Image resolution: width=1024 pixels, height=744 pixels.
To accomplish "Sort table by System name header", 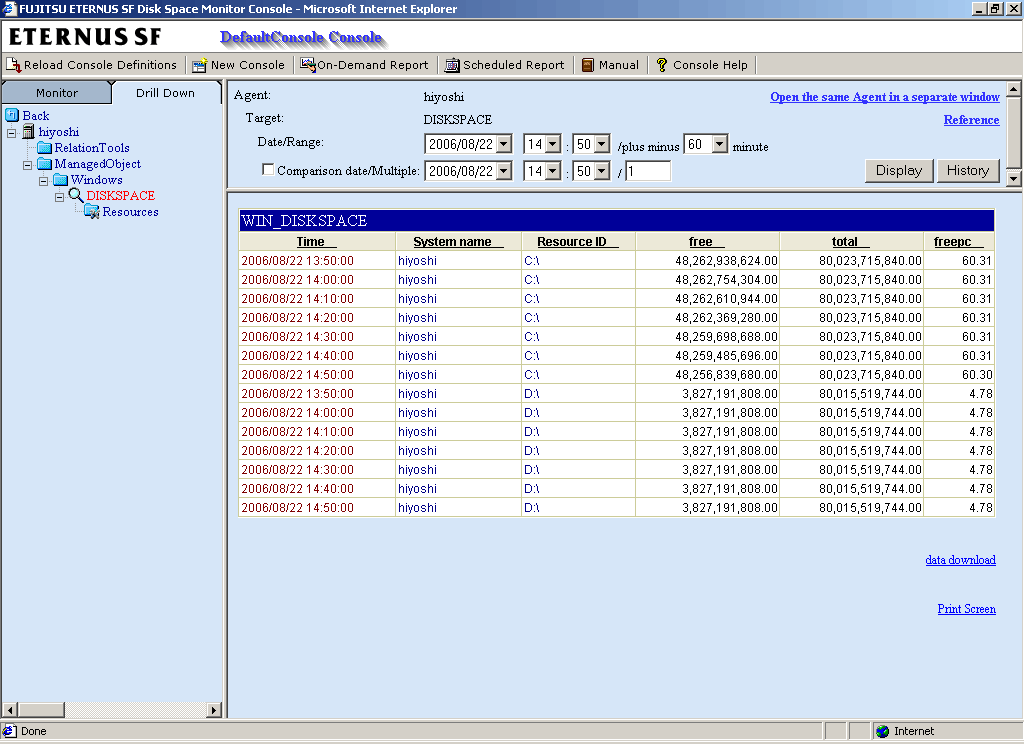I will pos(458,242).
